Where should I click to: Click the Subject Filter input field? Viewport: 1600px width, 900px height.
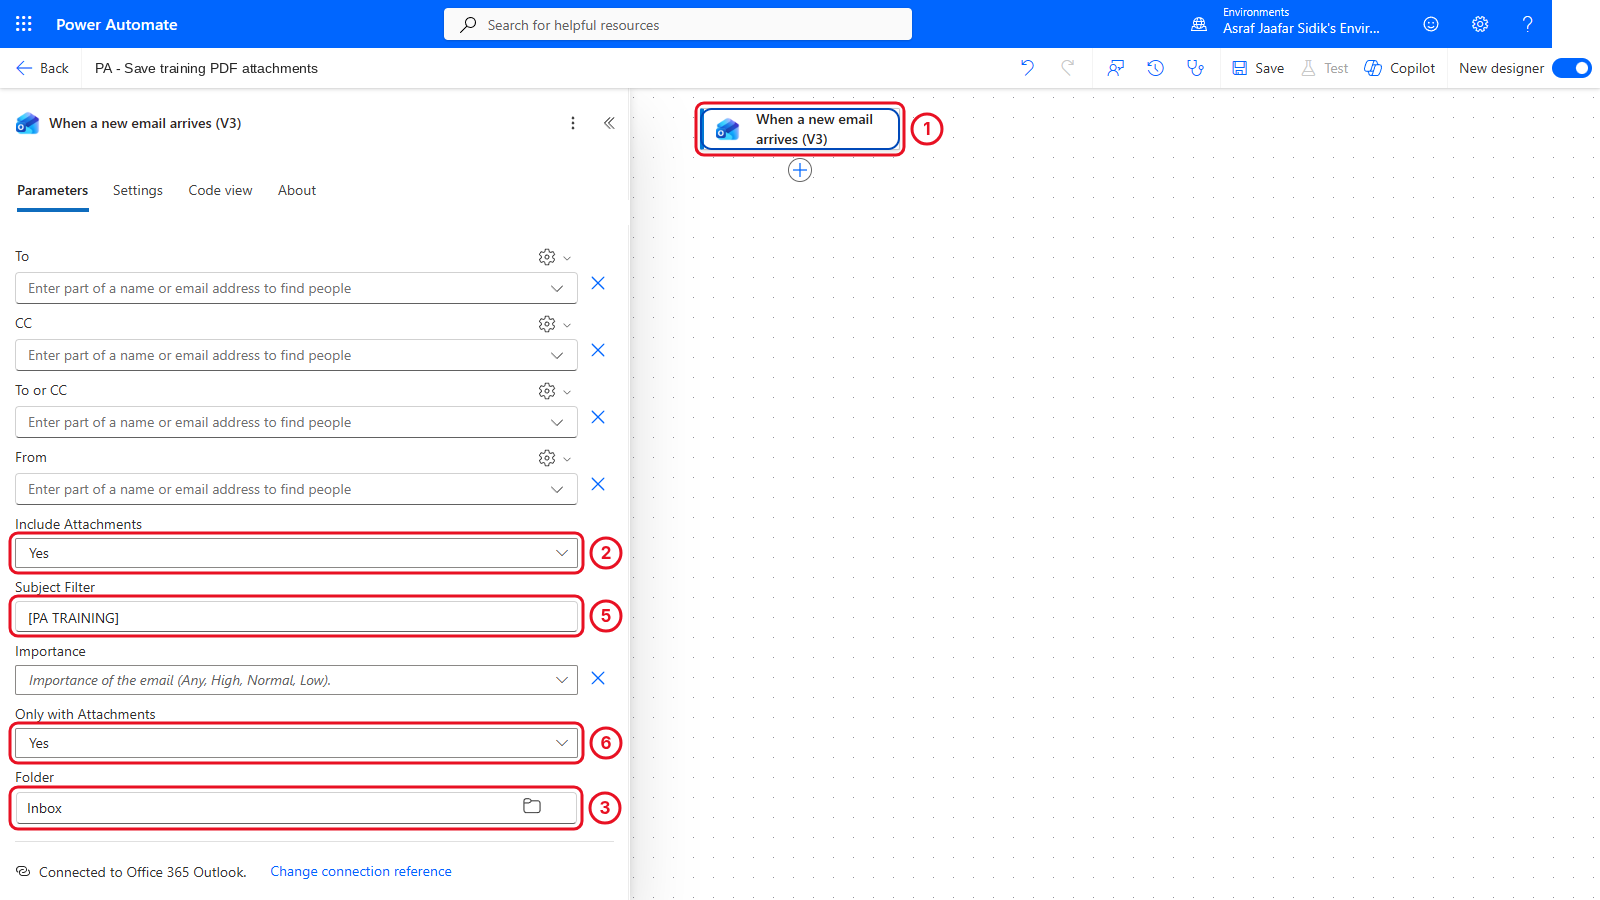click(x=296, y=618)
